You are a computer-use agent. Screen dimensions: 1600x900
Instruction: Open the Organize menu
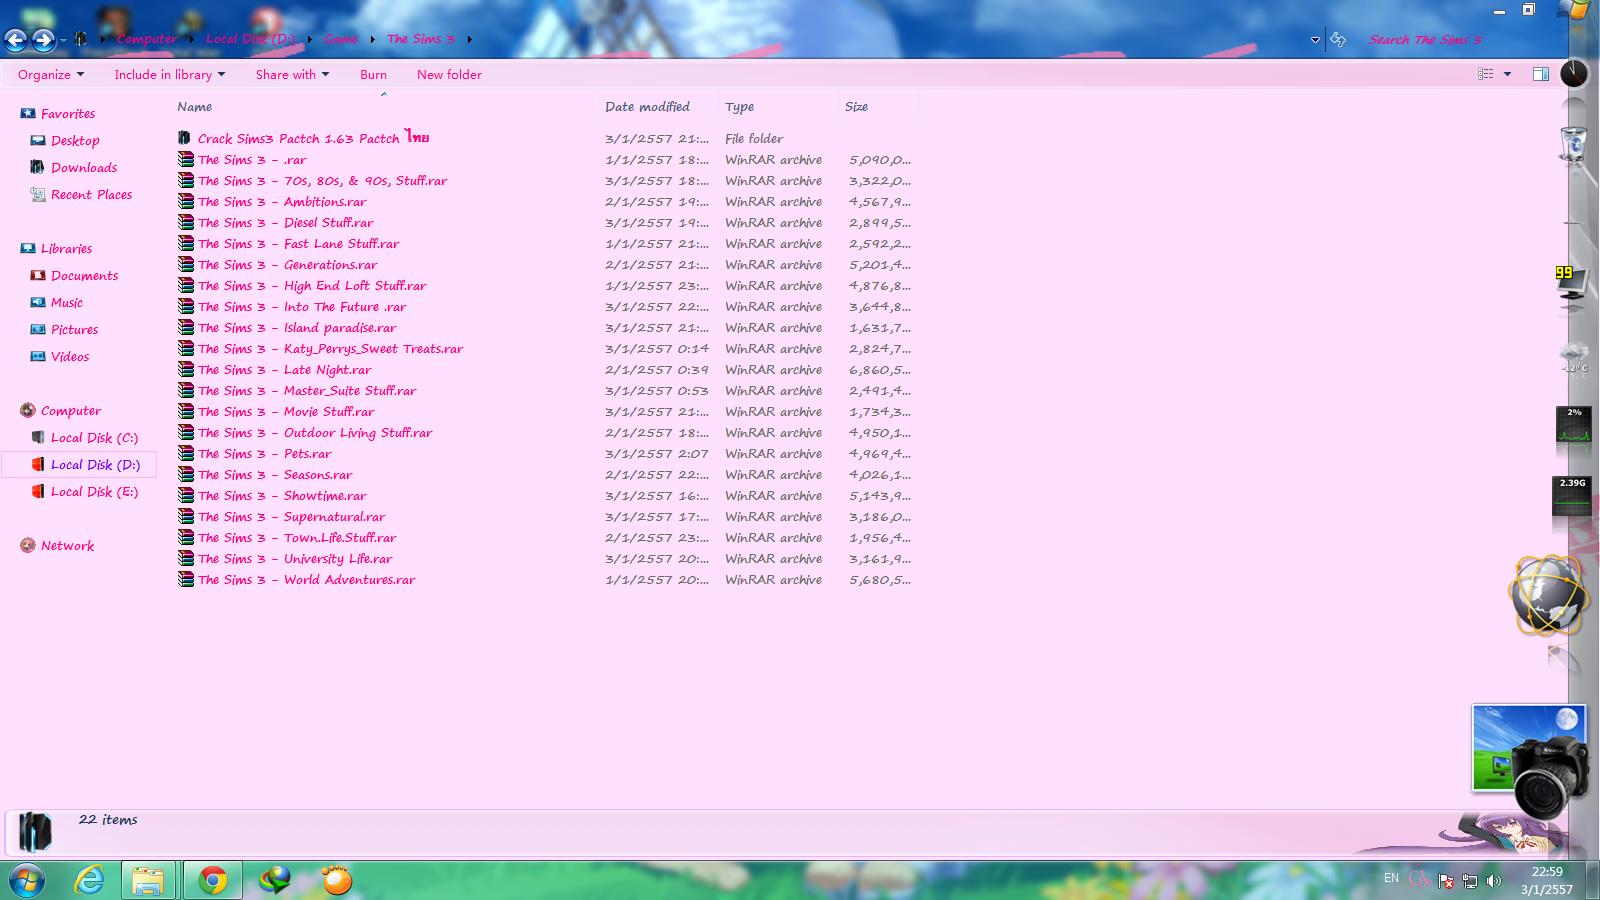point(51,74)
